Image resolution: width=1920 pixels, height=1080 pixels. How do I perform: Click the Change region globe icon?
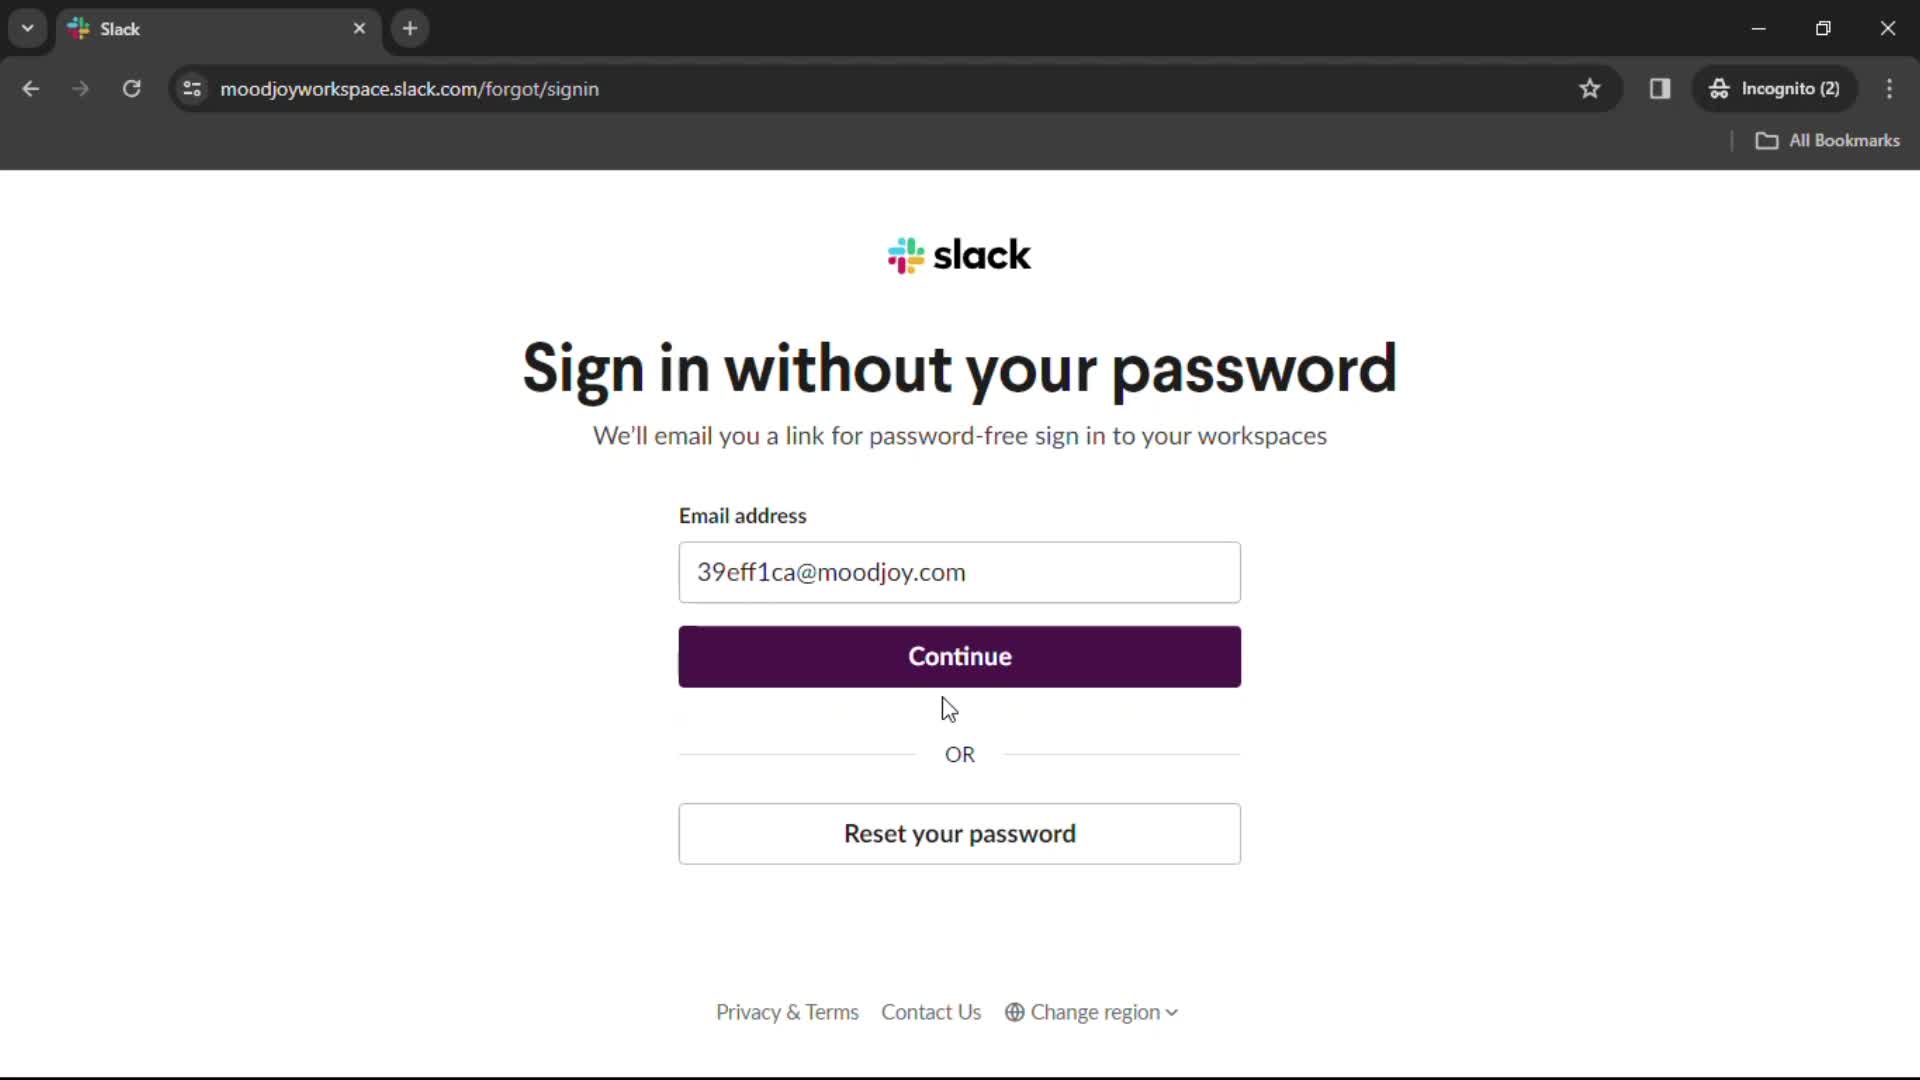[x=1014, y=1011]
